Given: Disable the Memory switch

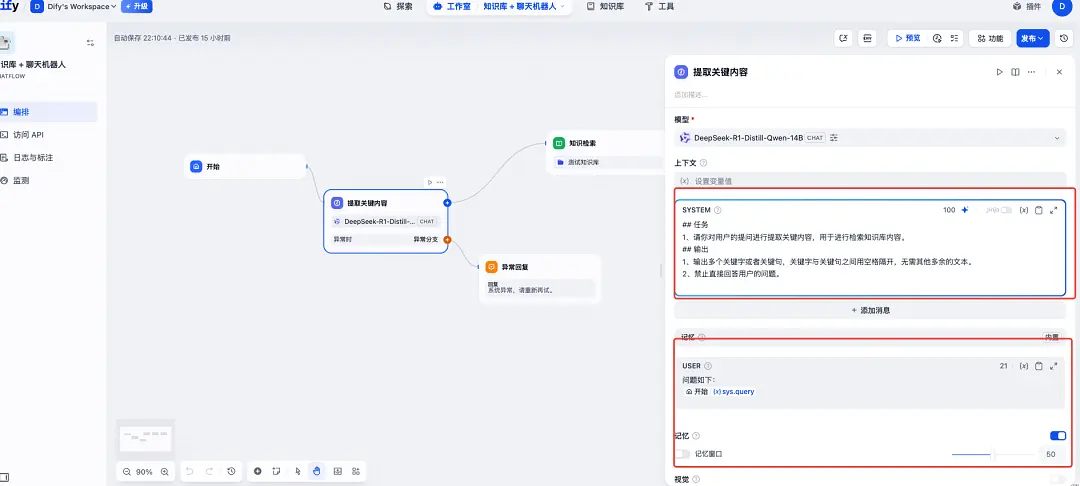Looking at the screenshot, I should (1058, 435).
